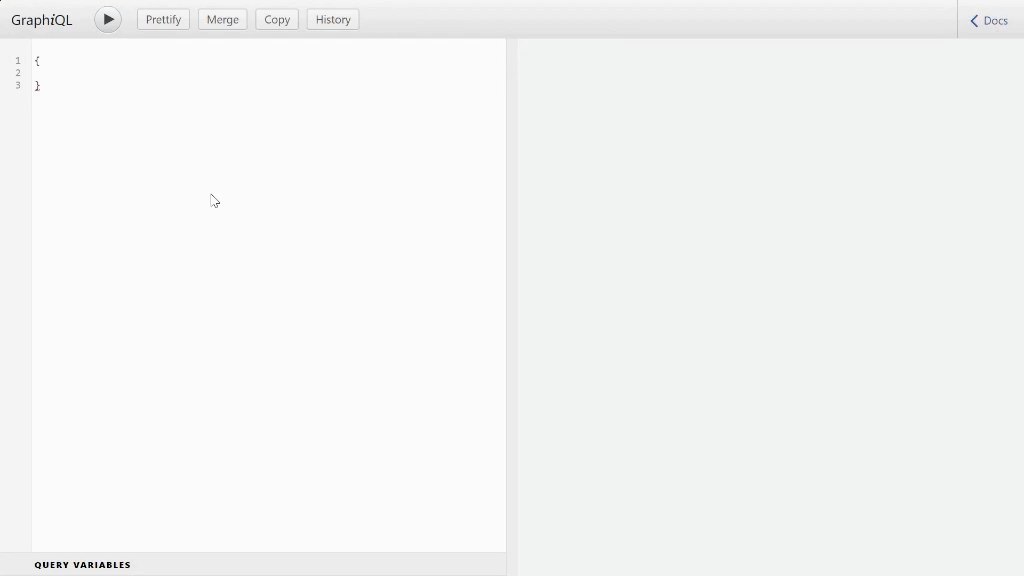Run the query with the play button

108,20
